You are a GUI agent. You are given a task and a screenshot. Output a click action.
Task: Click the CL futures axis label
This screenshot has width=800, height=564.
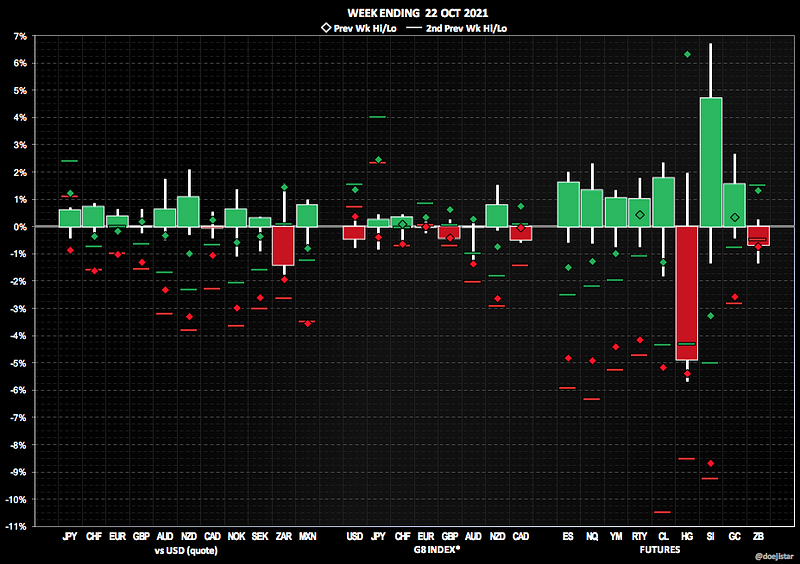(663, 536)
